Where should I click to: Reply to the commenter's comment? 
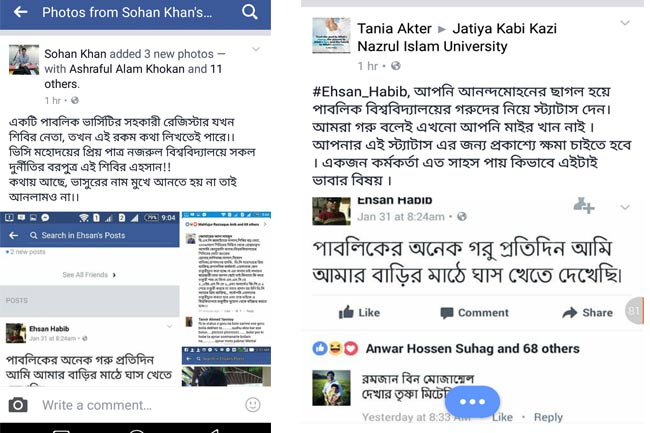pos(548,417)
